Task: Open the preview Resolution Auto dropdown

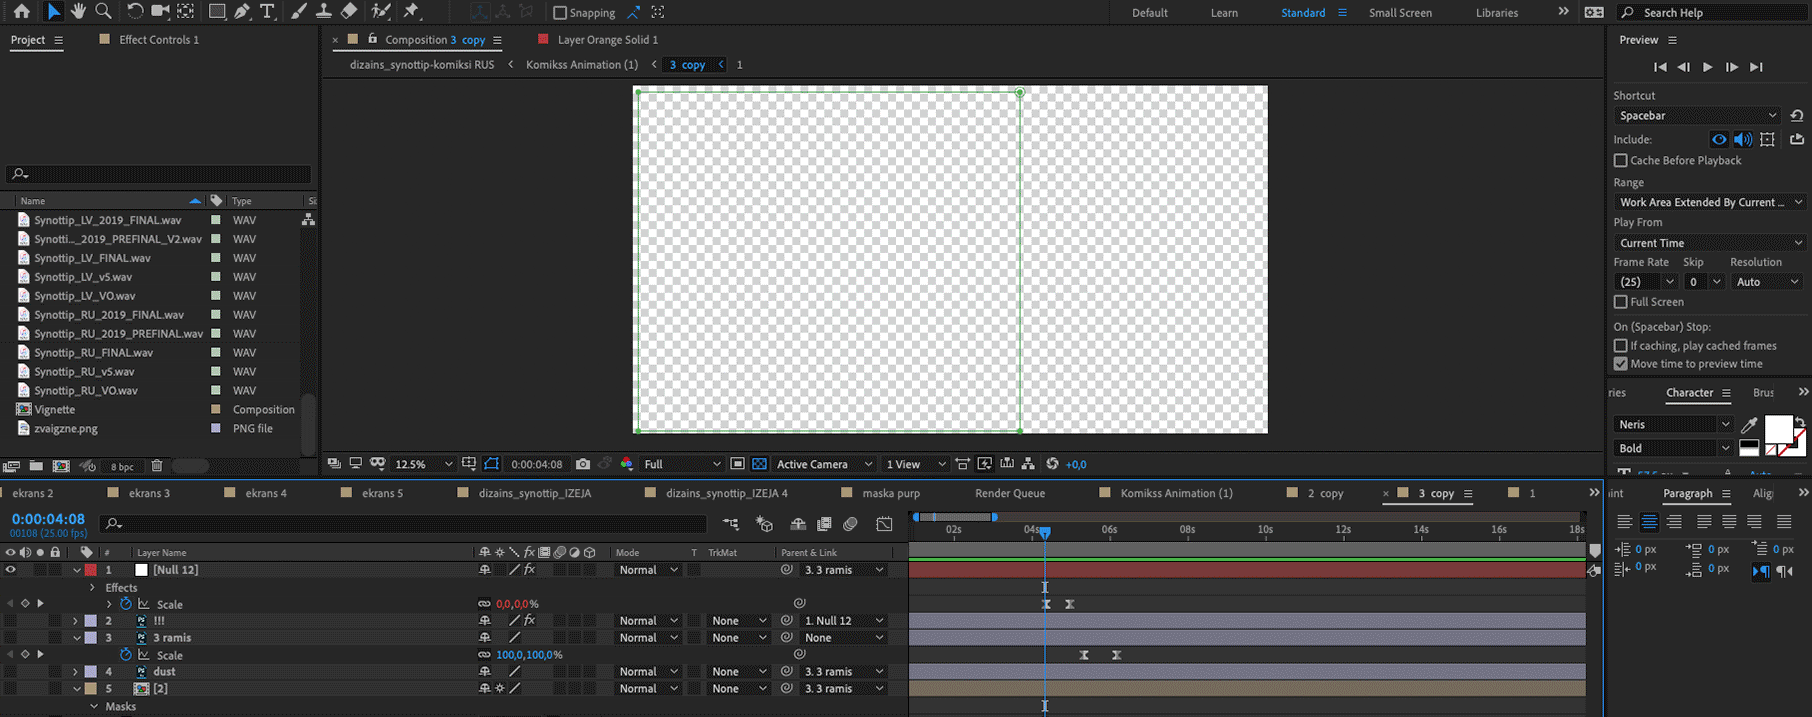Action: coord(1766,282)
